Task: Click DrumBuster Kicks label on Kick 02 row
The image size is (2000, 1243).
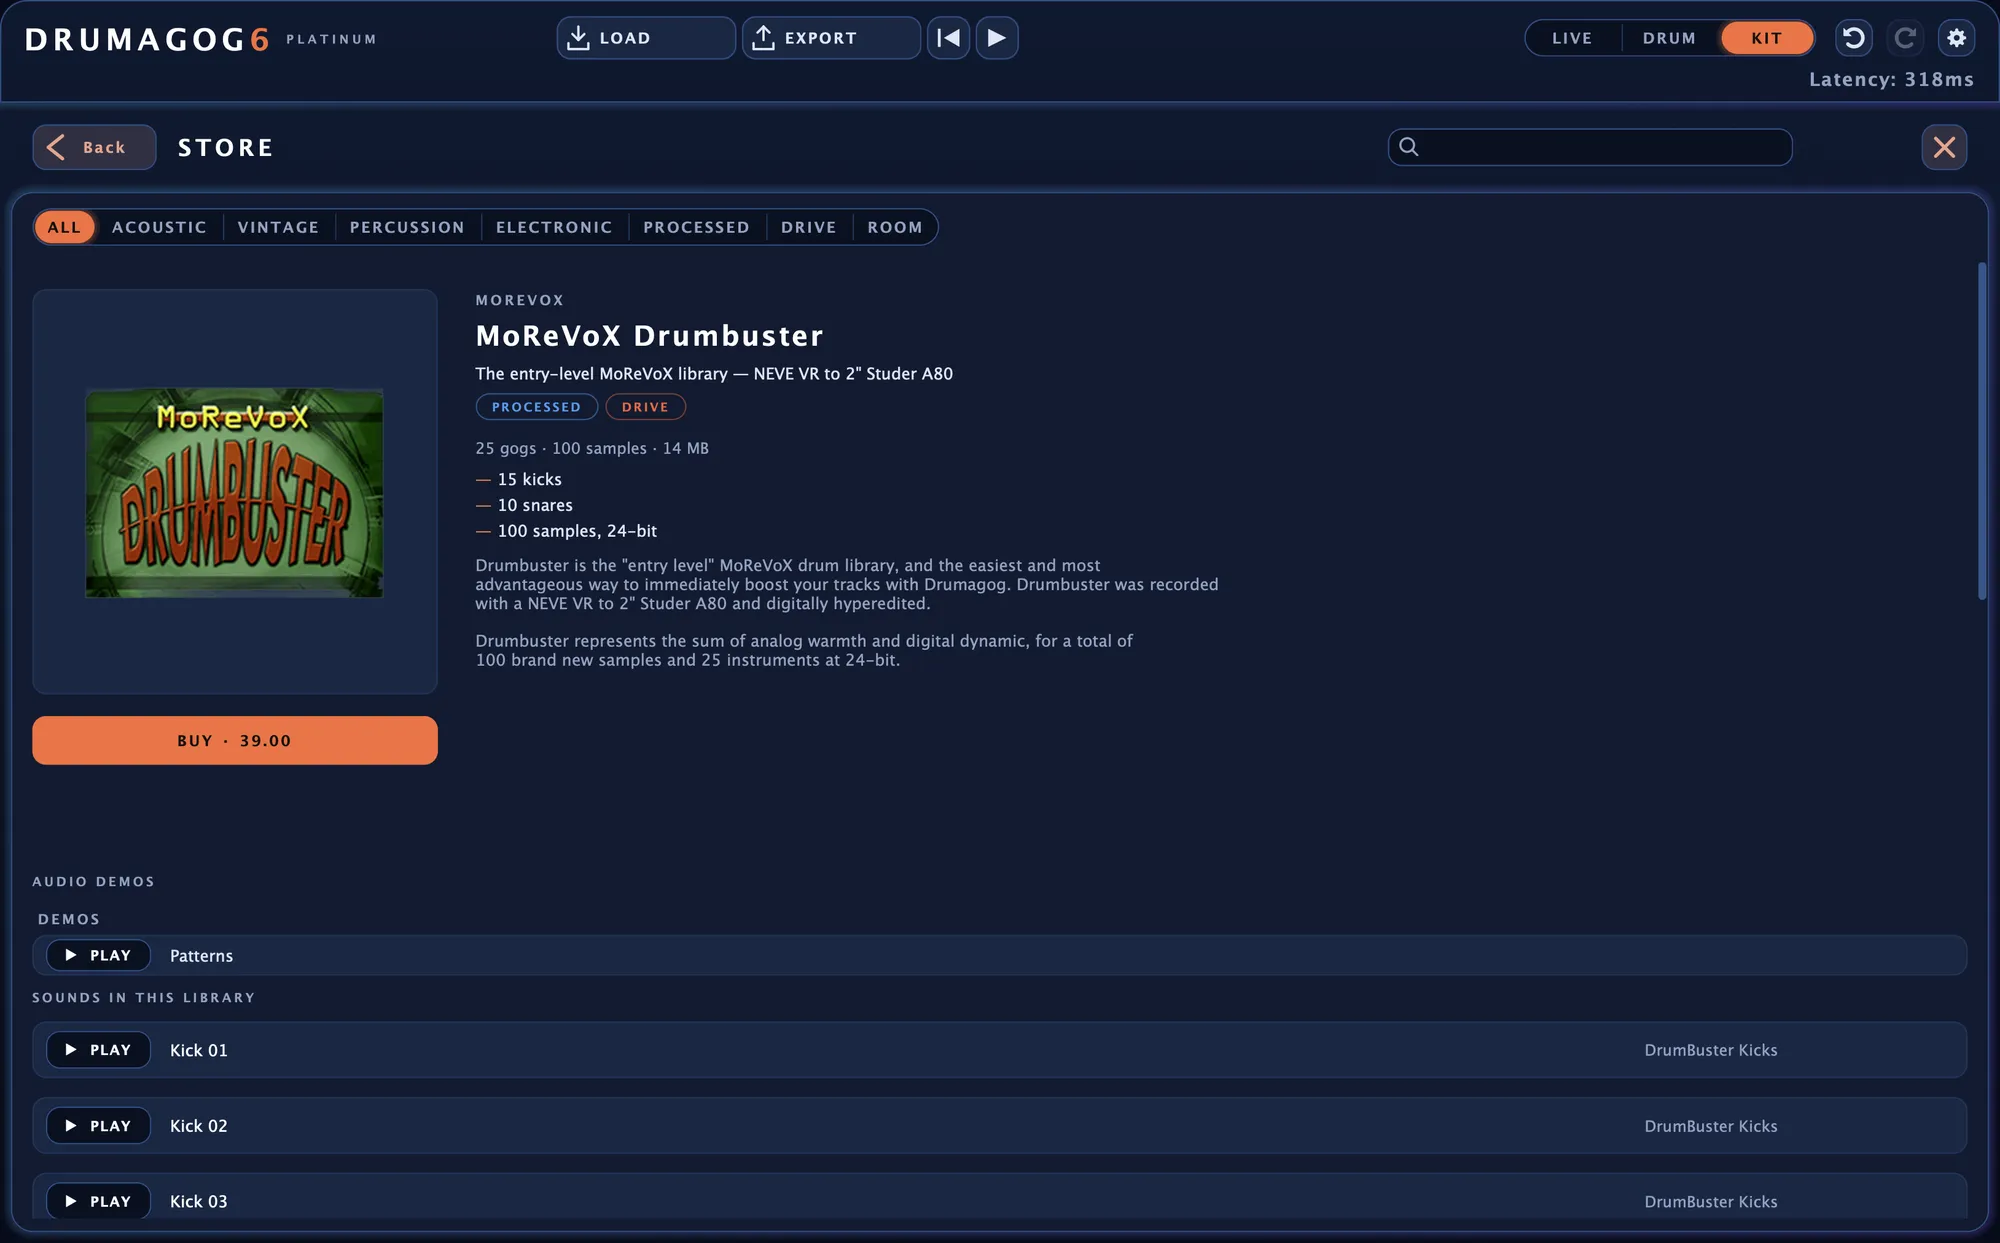Action: [1711, 1126]
